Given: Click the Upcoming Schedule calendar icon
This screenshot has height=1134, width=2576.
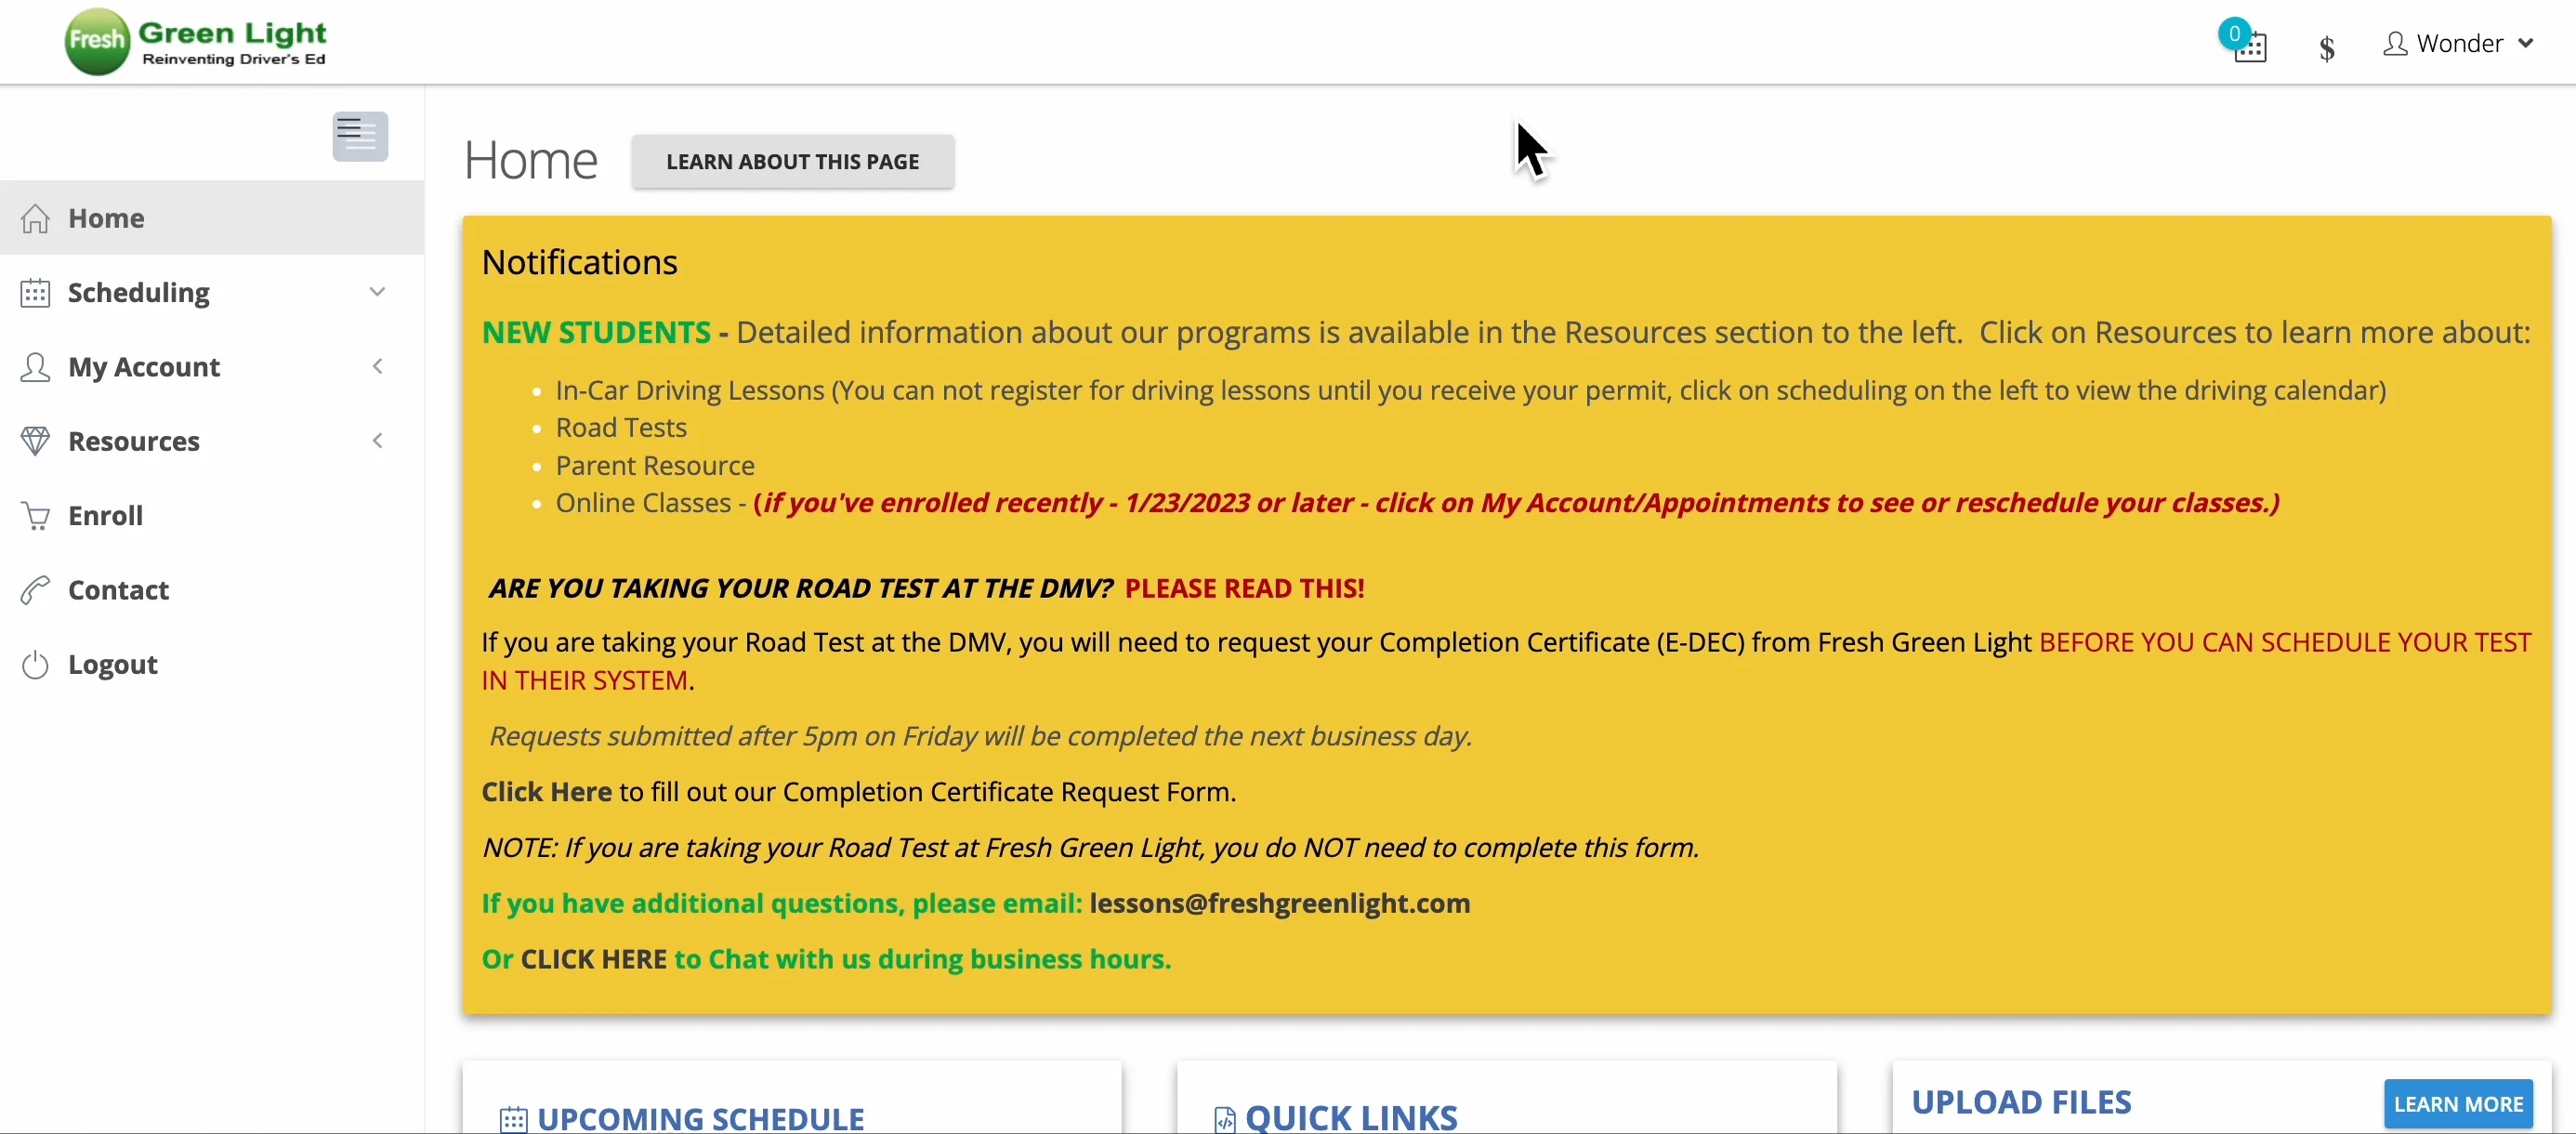Looking at the screenshot, I should (513, 1119).
